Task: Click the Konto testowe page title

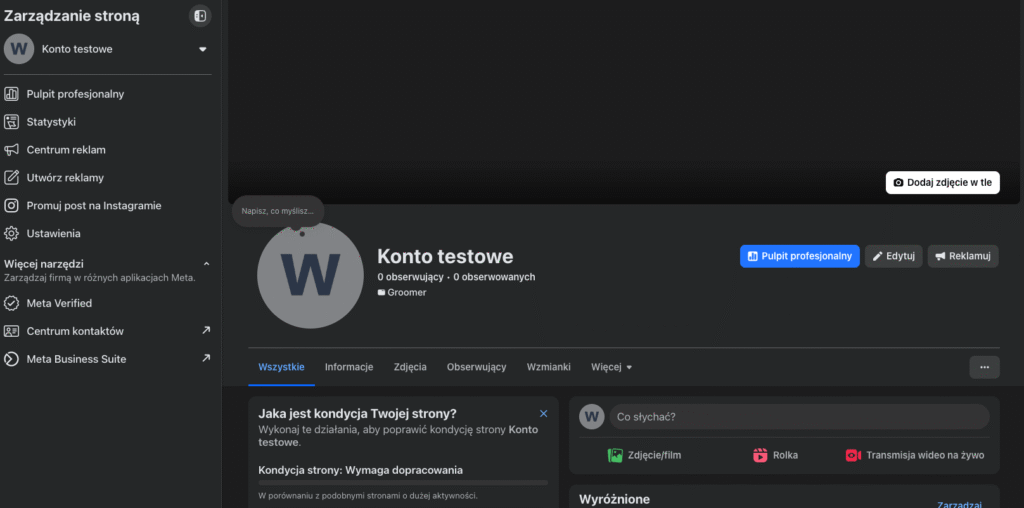Action: point(445,256)
